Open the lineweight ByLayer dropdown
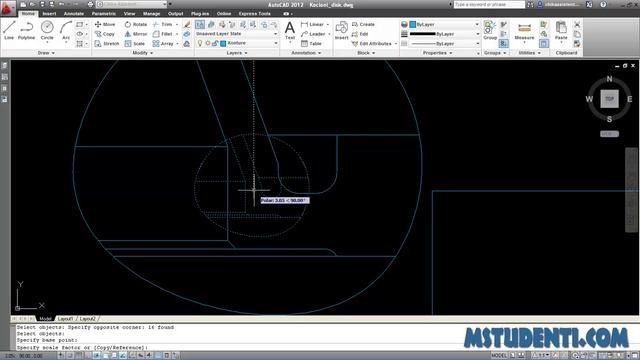Viewport: 640px width, 360px height. point(444,34)
